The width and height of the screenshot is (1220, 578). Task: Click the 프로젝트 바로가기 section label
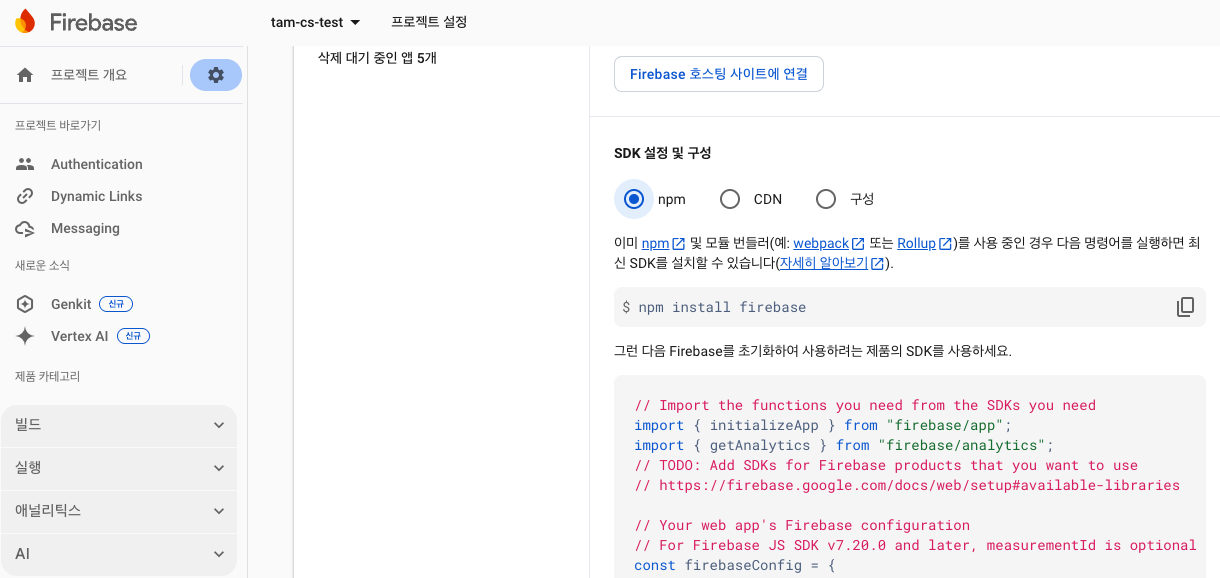point(58,125)
